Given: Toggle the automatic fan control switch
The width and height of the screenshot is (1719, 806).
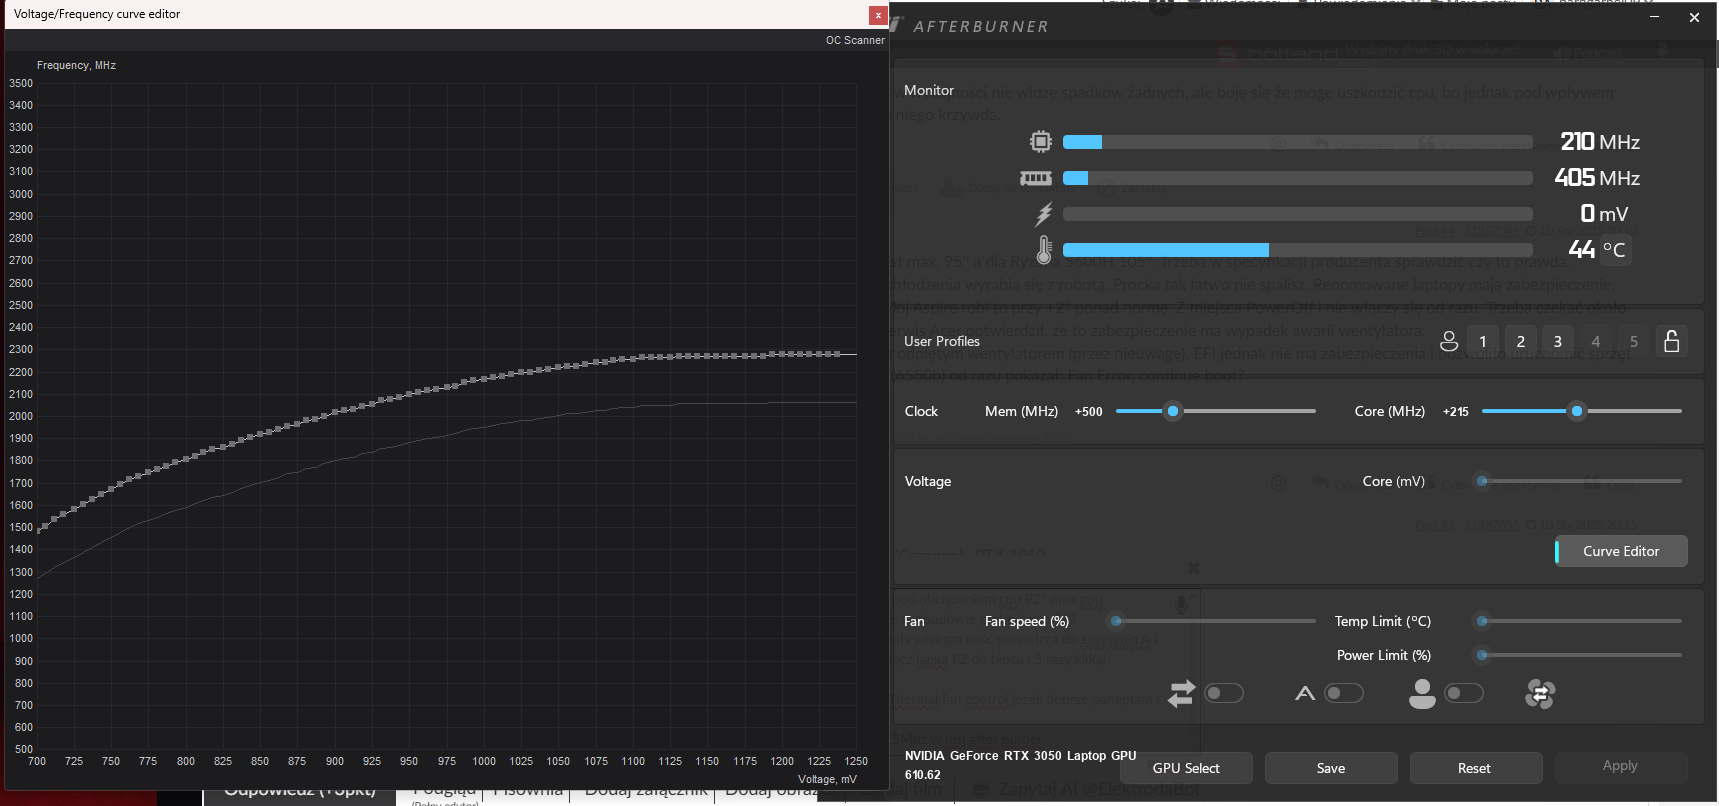Looking at the screenshot, I should [1344, 693].
